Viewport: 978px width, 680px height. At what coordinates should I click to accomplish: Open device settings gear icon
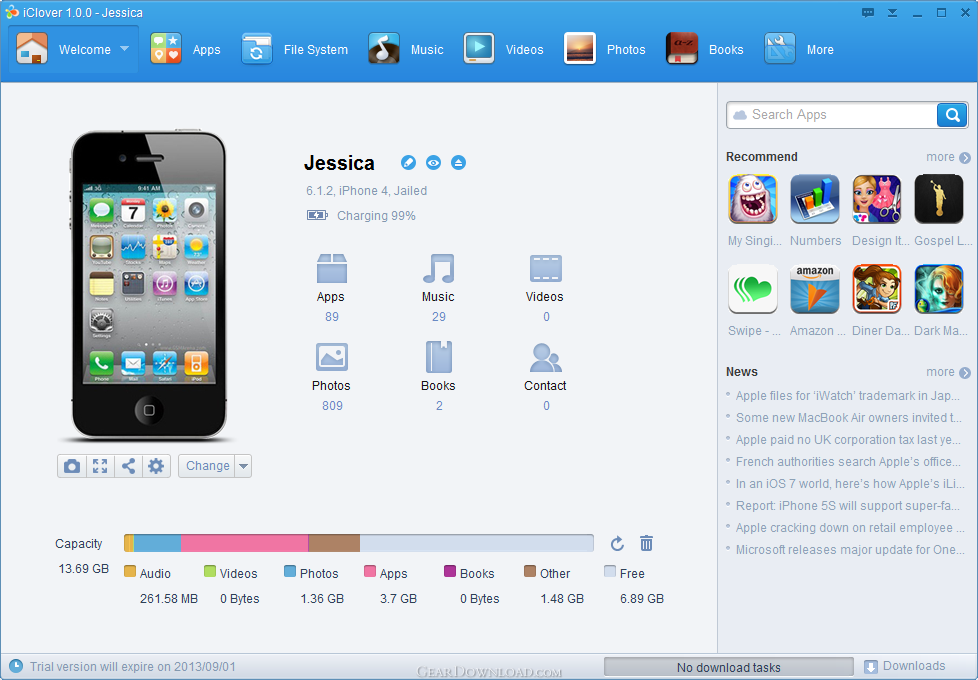pos(156,466)
